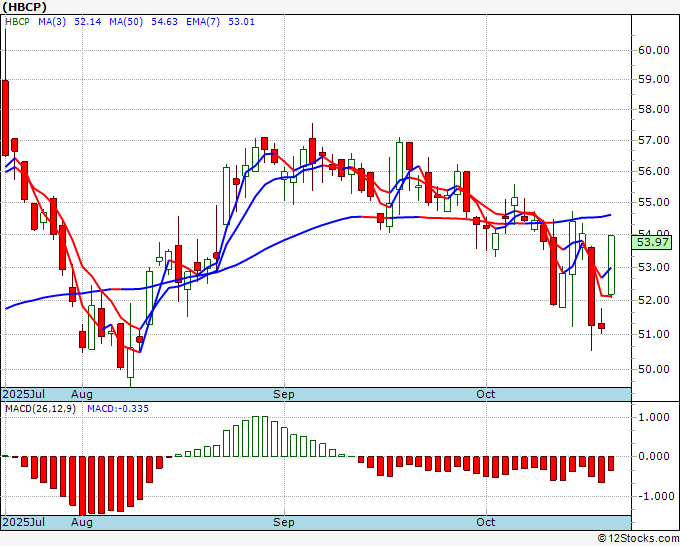Click the 1.000 MACD axis label
This screenshot has width=680, height=546.
pyautogui.click(x=654, y=418)
